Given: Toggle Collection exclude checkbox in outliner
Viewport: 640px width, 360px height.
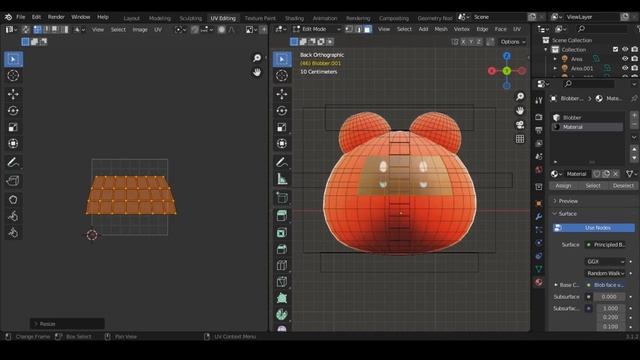Looking at the screenshot, I should (616, 49).
